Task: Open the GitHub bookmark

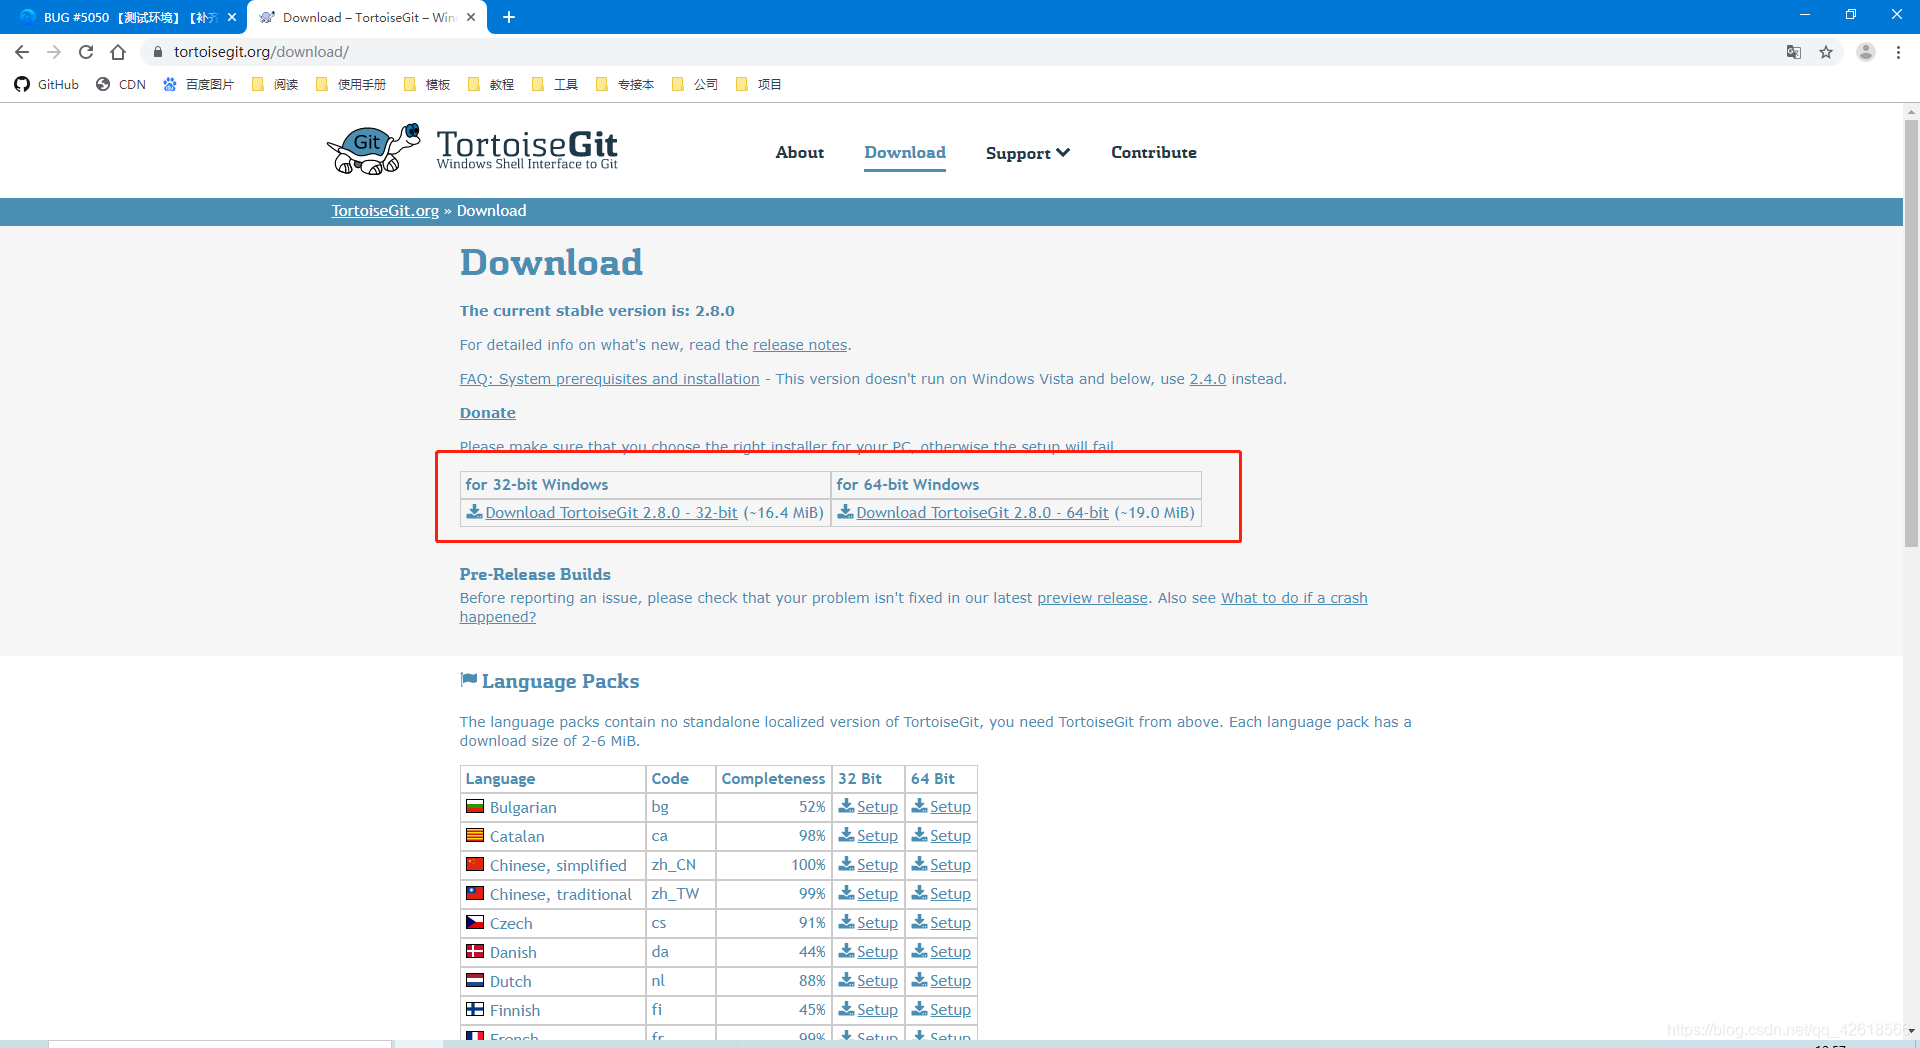Action: (x=47, y=84)
